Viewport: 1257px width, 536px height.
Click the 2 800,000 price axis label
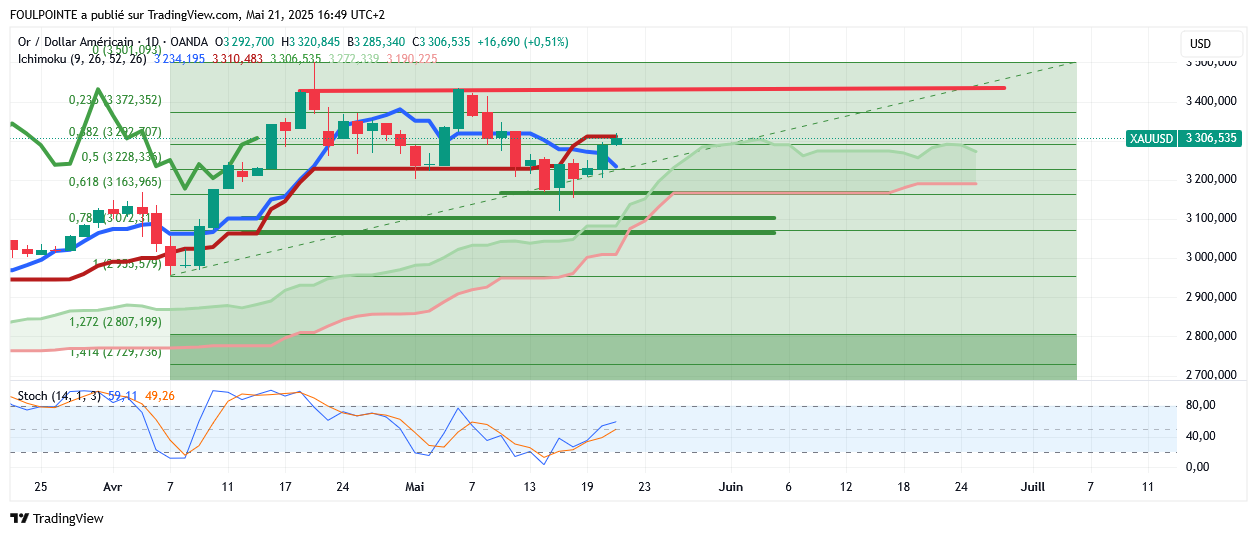click(x=1212, y=336)
